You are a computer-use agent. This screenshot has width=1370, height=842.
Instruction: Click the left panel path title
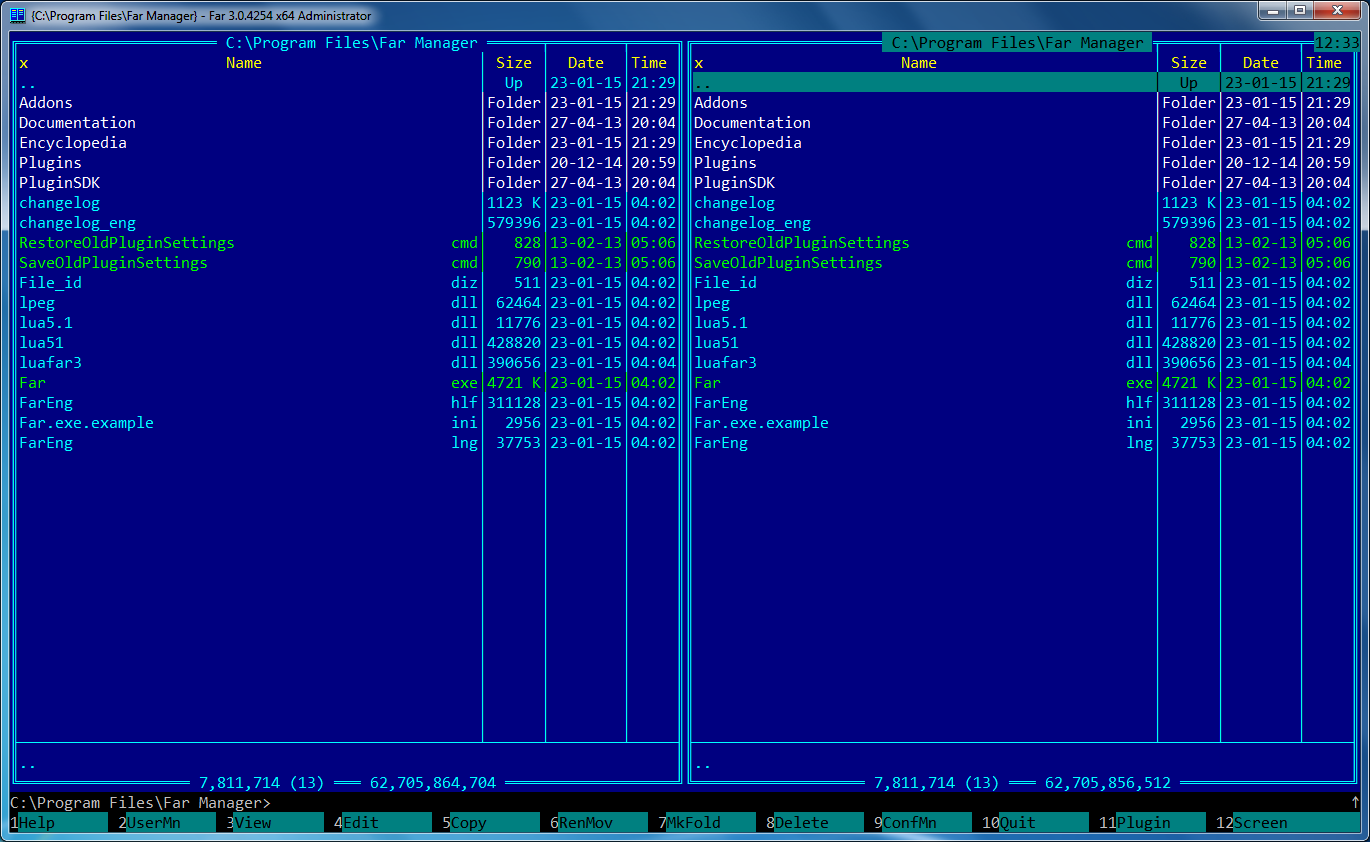click(x=352, y=43)
